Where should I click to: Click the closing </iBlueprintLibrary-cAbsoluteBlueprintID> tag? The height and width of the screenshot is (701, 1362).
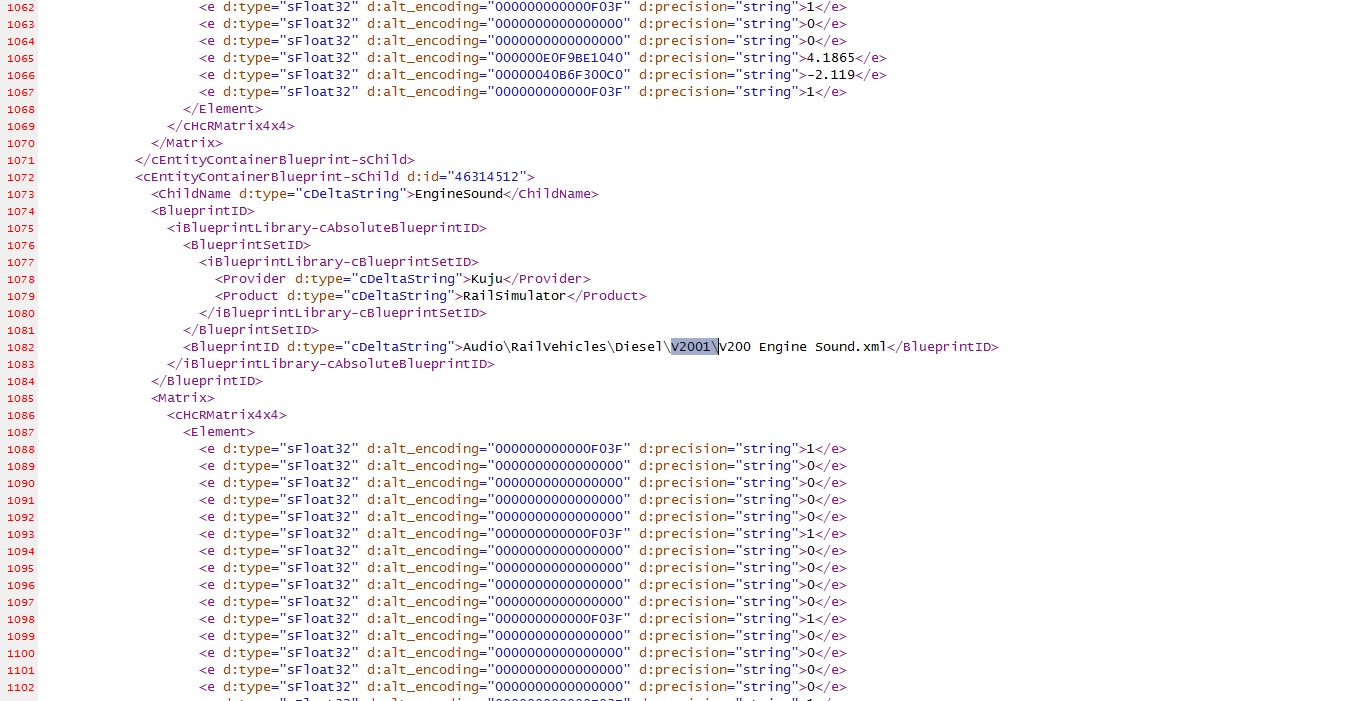pos(331,364)
